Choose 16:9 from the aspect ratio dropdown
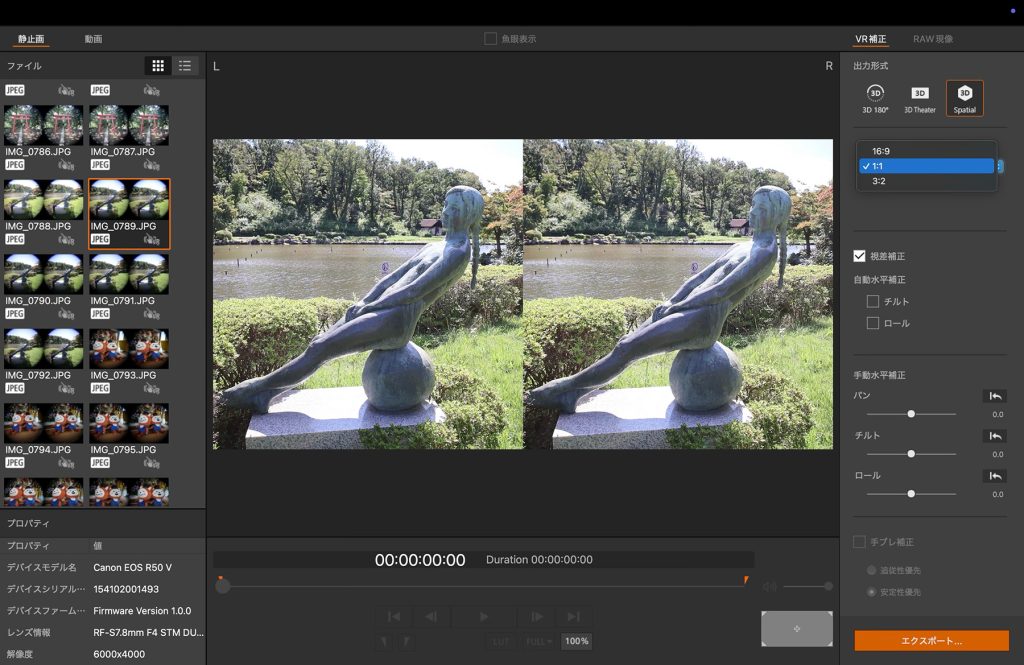1024x665 pixels. pyautogui.click(x=881, y=152)
